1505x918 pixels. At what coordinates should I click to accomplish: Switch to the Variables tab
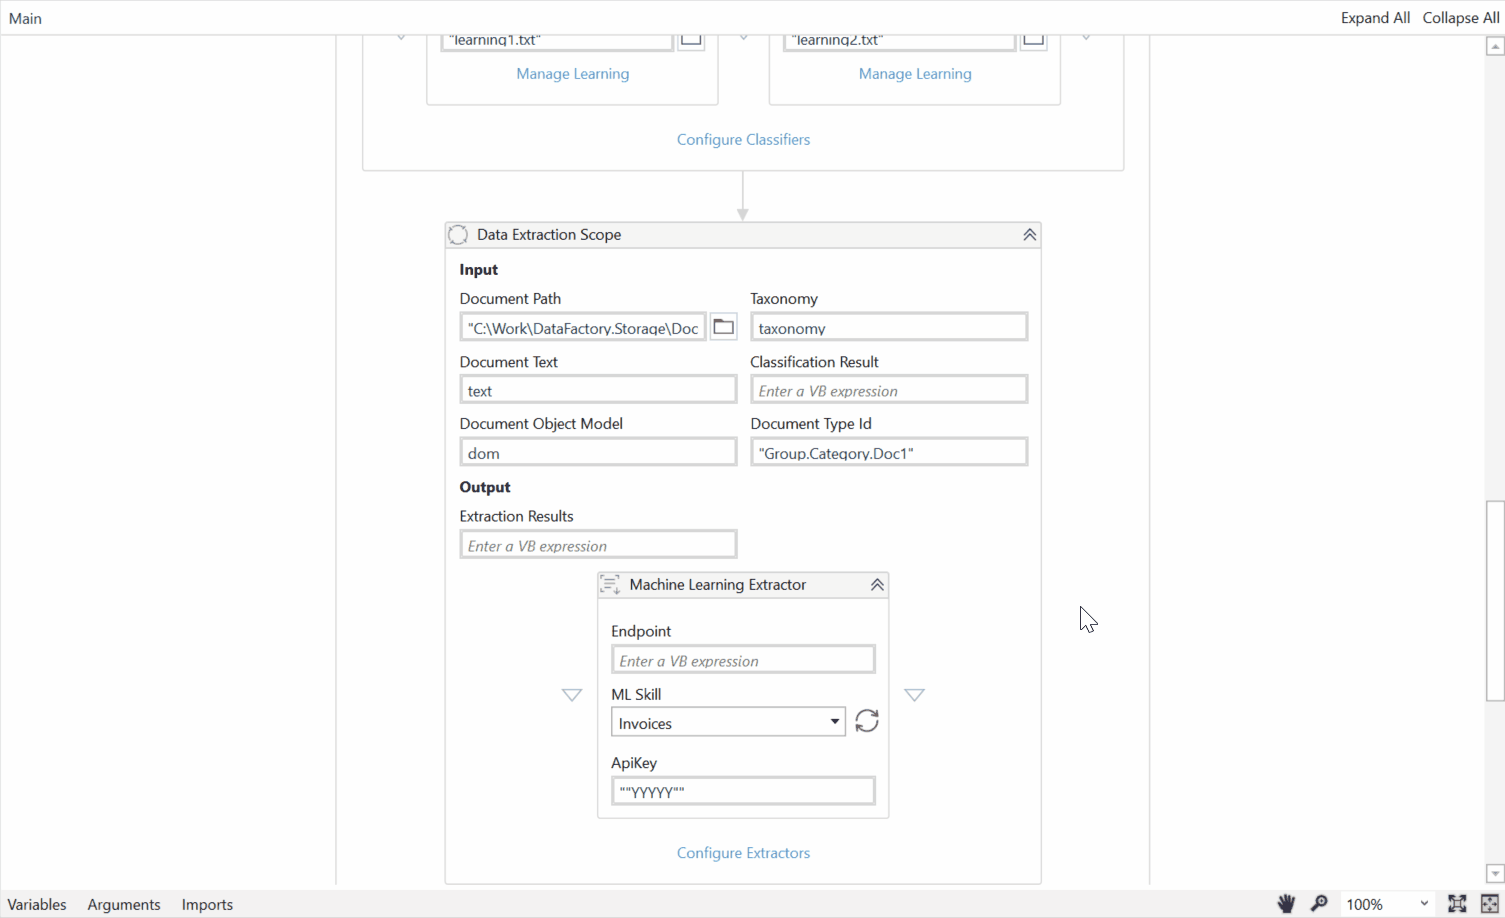pos(36,903)
